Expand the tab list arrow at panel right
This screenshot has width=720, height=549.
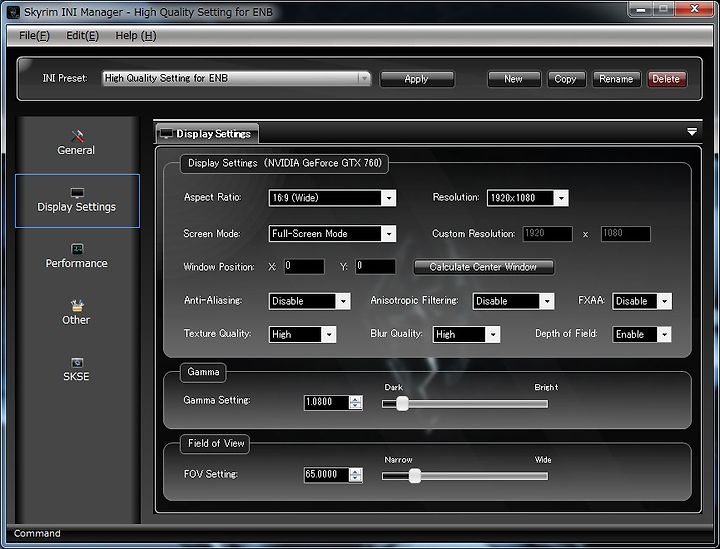[x=692, y=132]
